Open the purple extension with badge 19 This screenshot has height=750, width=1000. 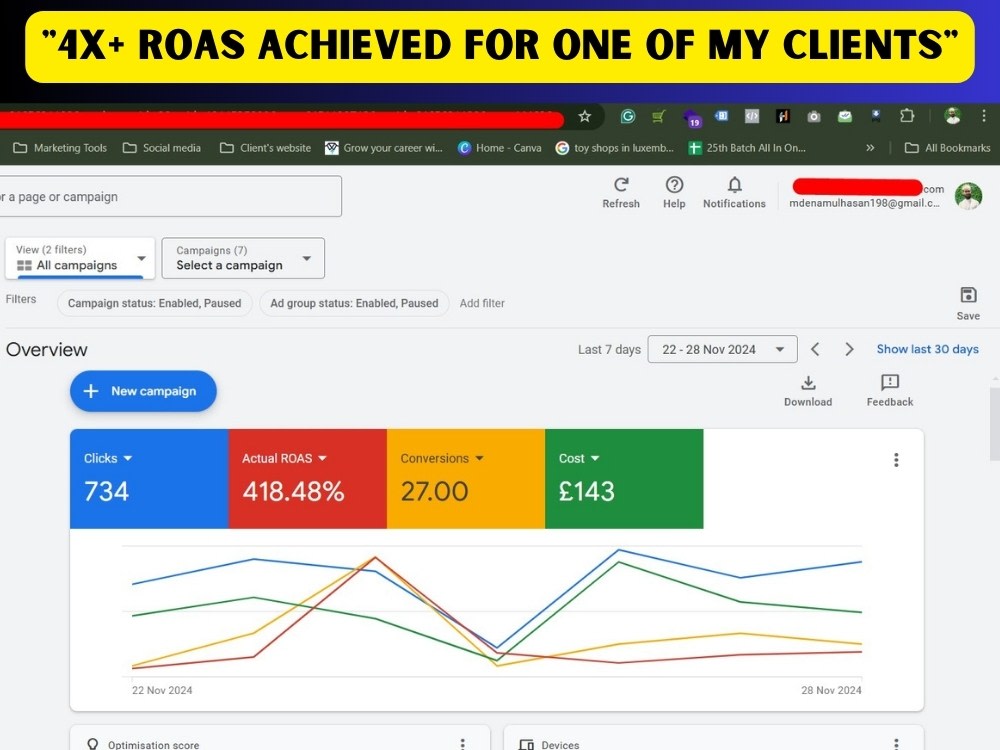point(691,118)
